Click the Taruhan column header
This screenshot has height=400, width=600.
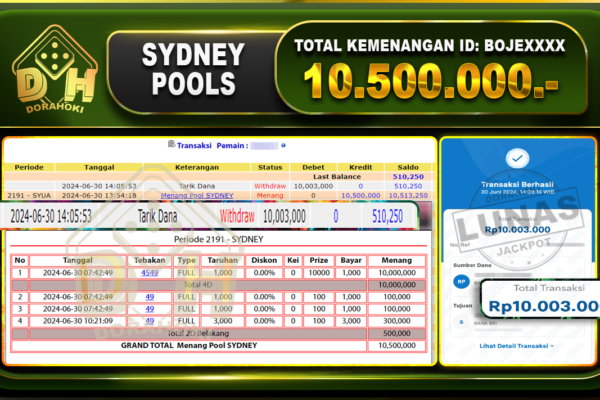click(223, 260)
